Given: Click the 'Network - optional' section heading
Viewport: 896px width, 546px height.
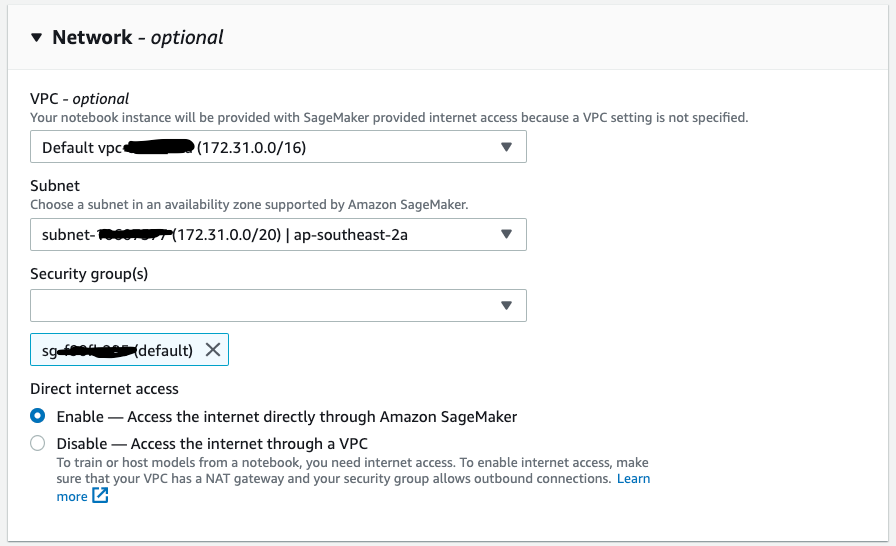Looking at the screenshot, I should click(x=138, y=38).
